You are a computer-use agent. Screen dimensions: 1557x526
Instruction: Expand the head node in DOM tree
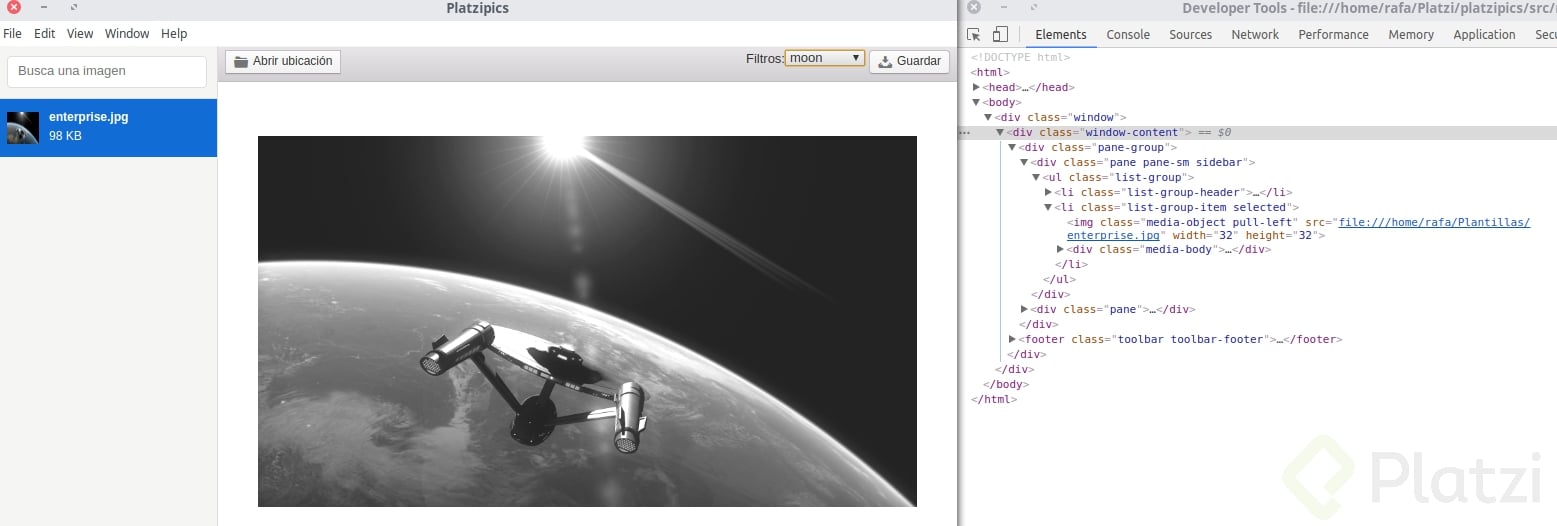(977, 87)
